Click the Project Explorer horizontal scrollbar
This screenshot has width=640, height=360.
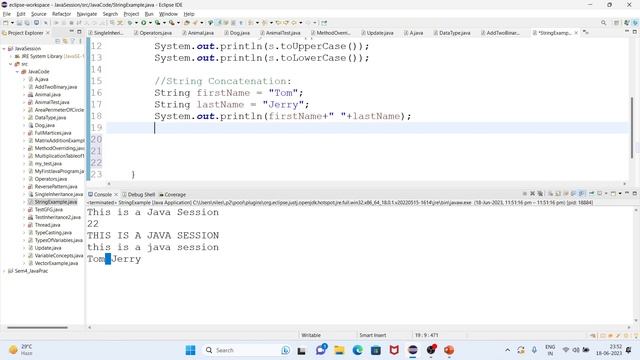(x=37, y=327)
